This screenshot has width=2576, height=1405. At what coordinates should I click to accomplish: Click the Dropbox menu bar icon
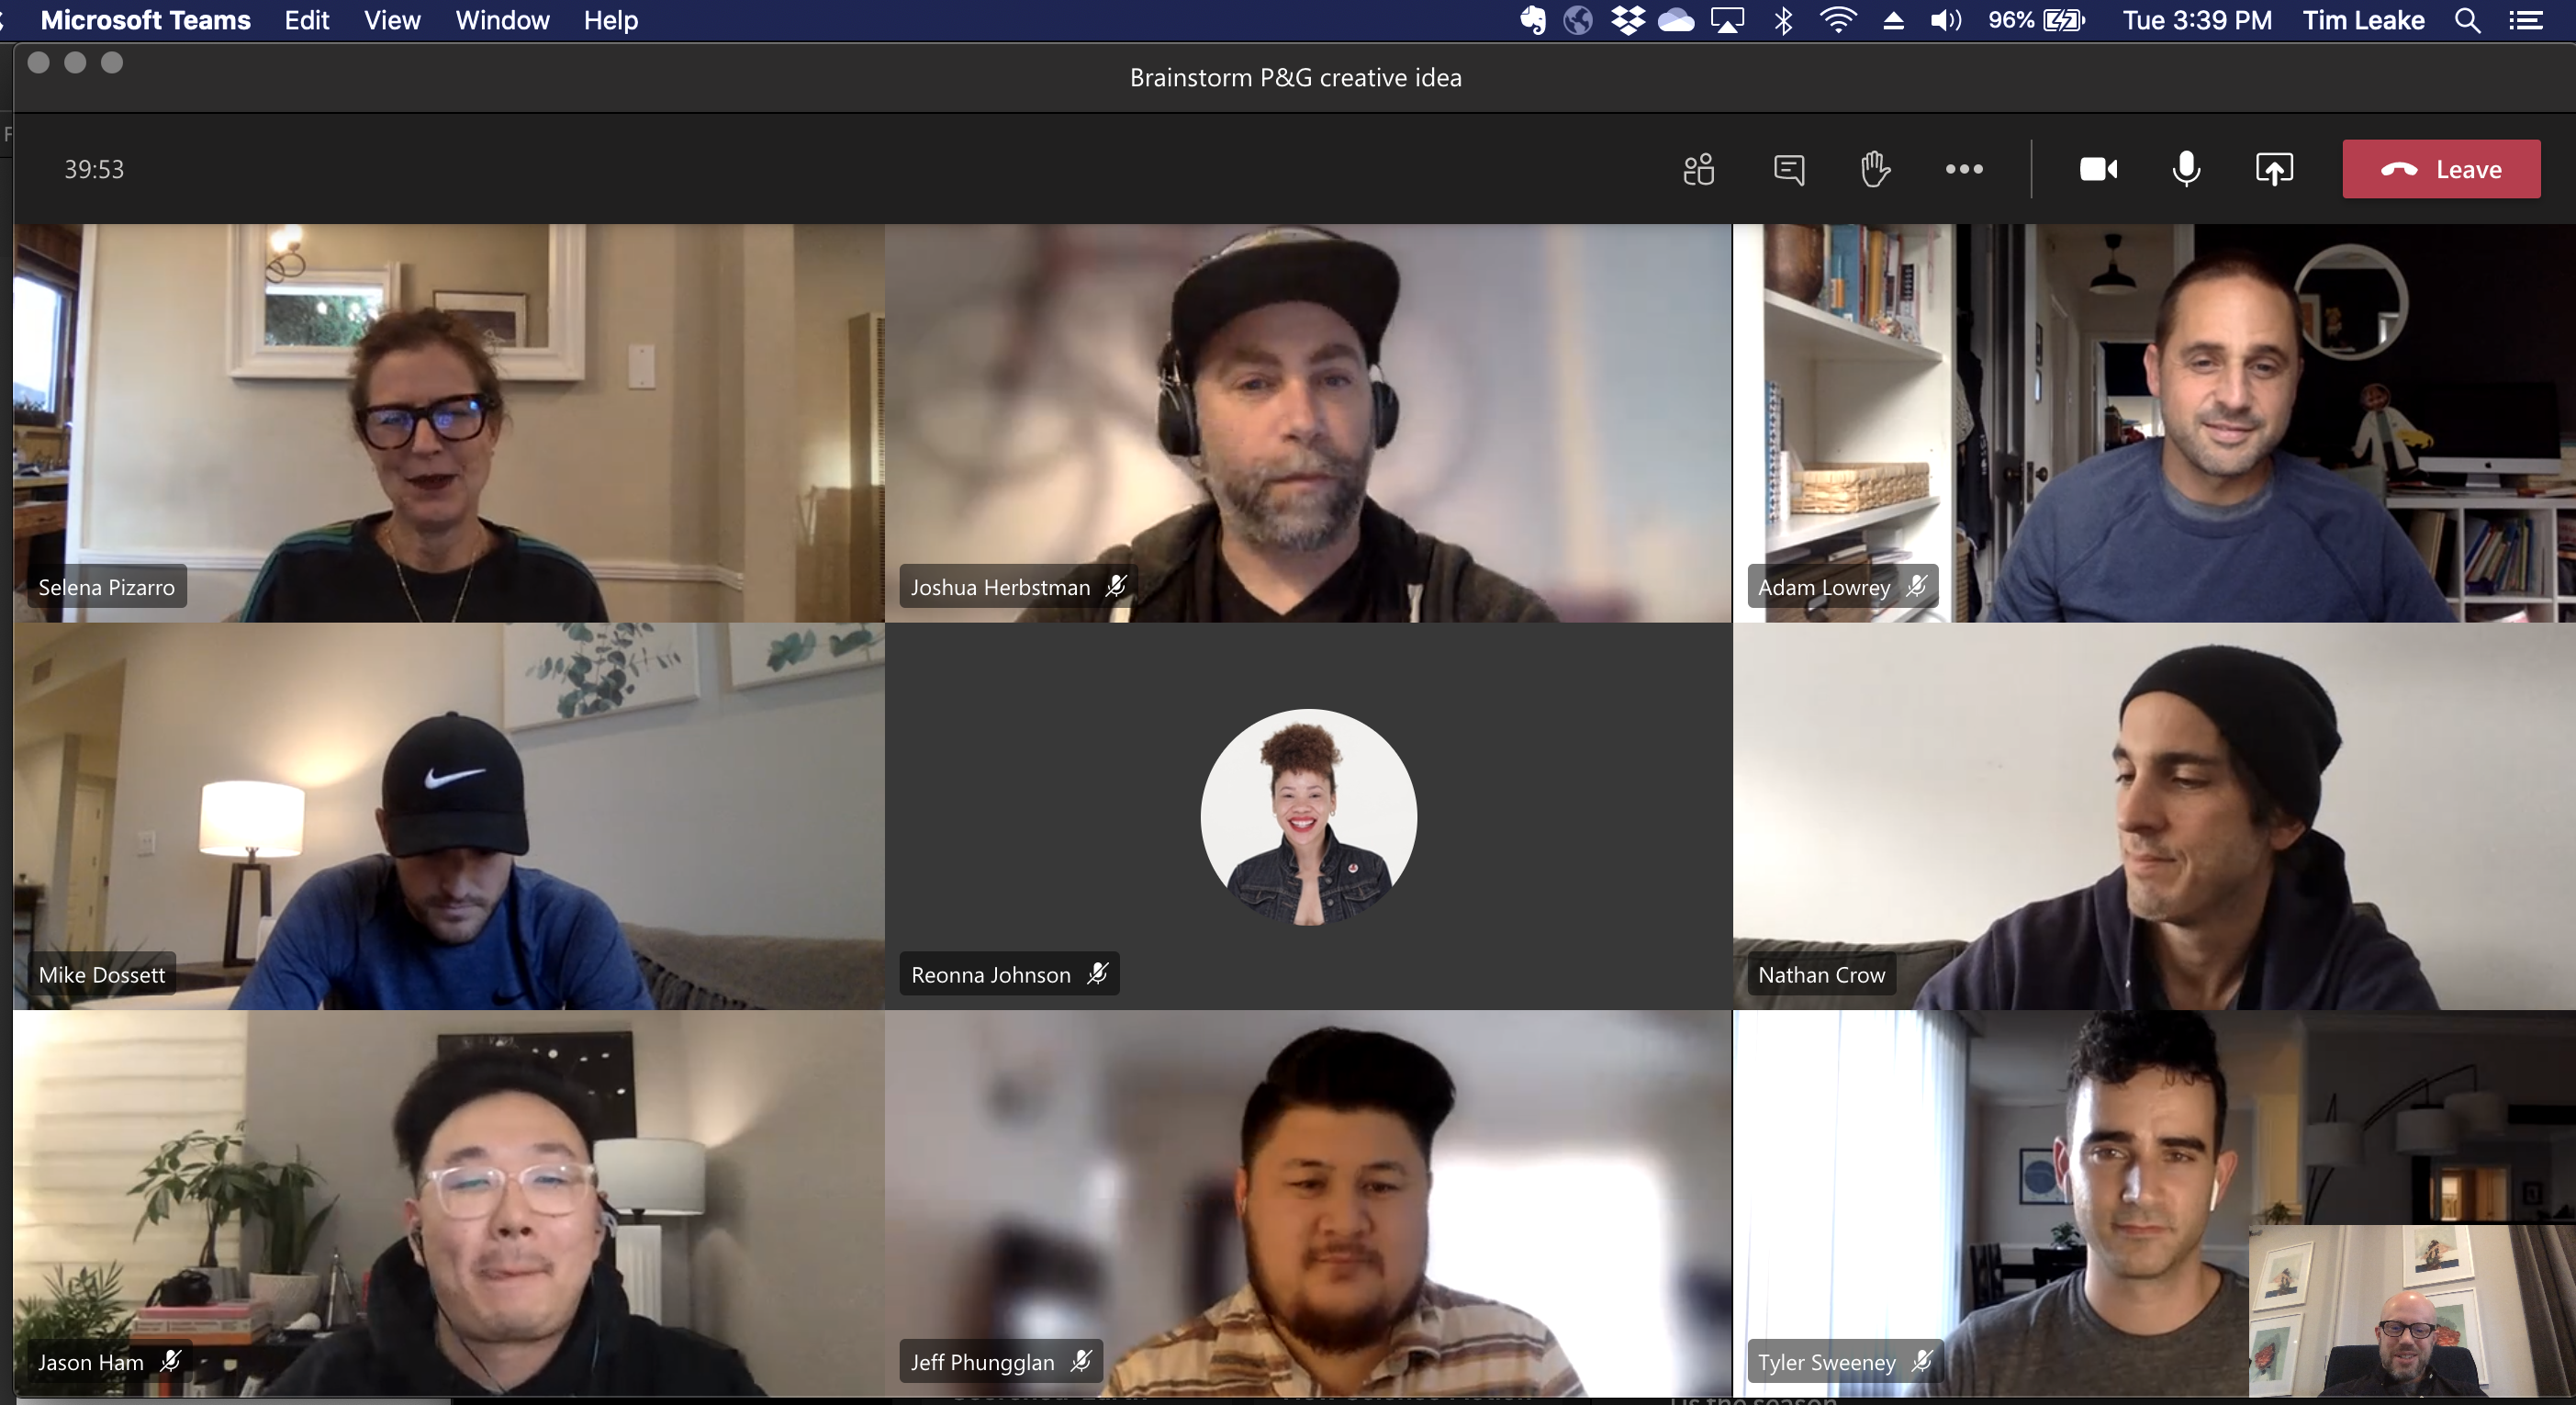(x=1628, y=21)
